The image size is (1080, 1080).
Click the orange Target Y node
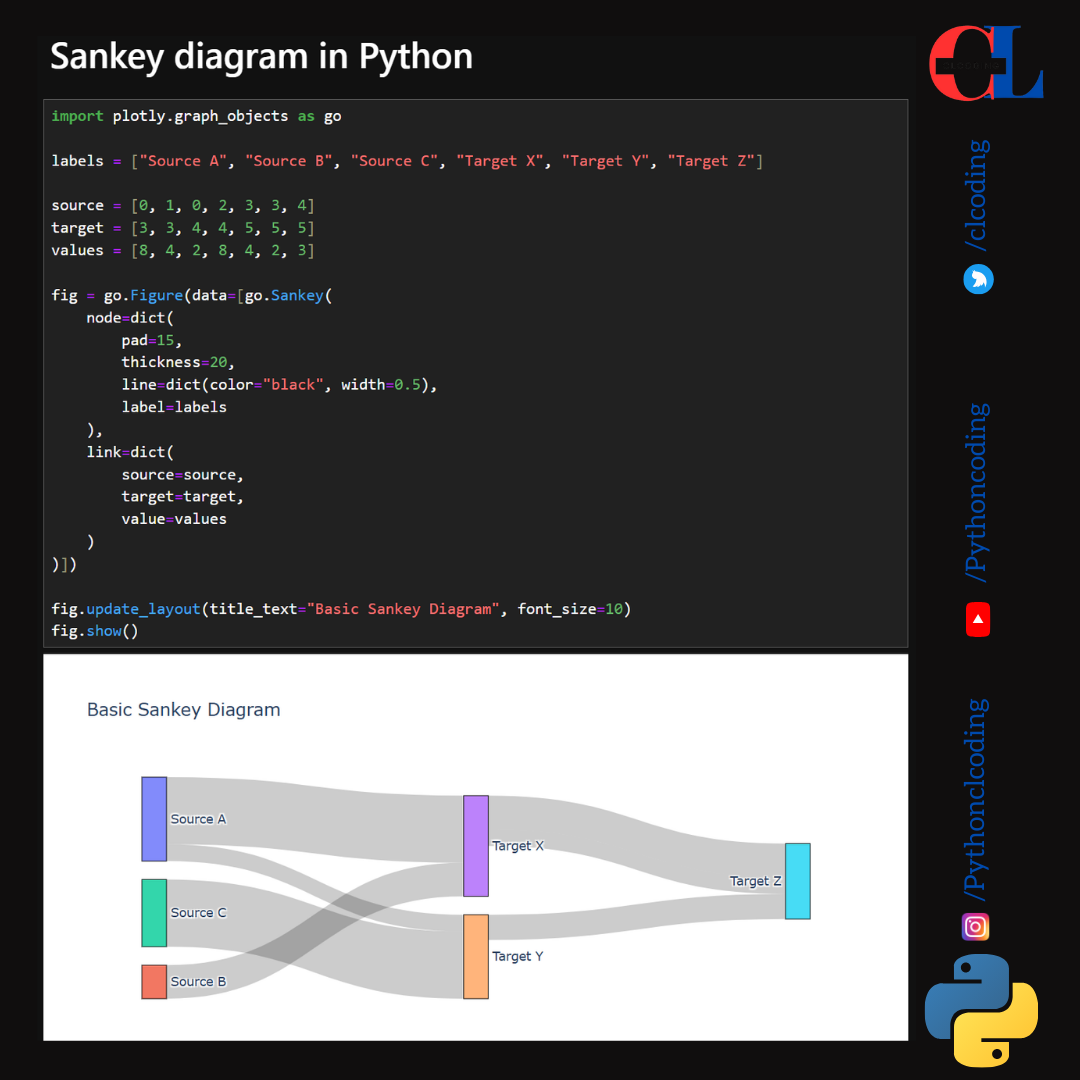coord(476,957)
